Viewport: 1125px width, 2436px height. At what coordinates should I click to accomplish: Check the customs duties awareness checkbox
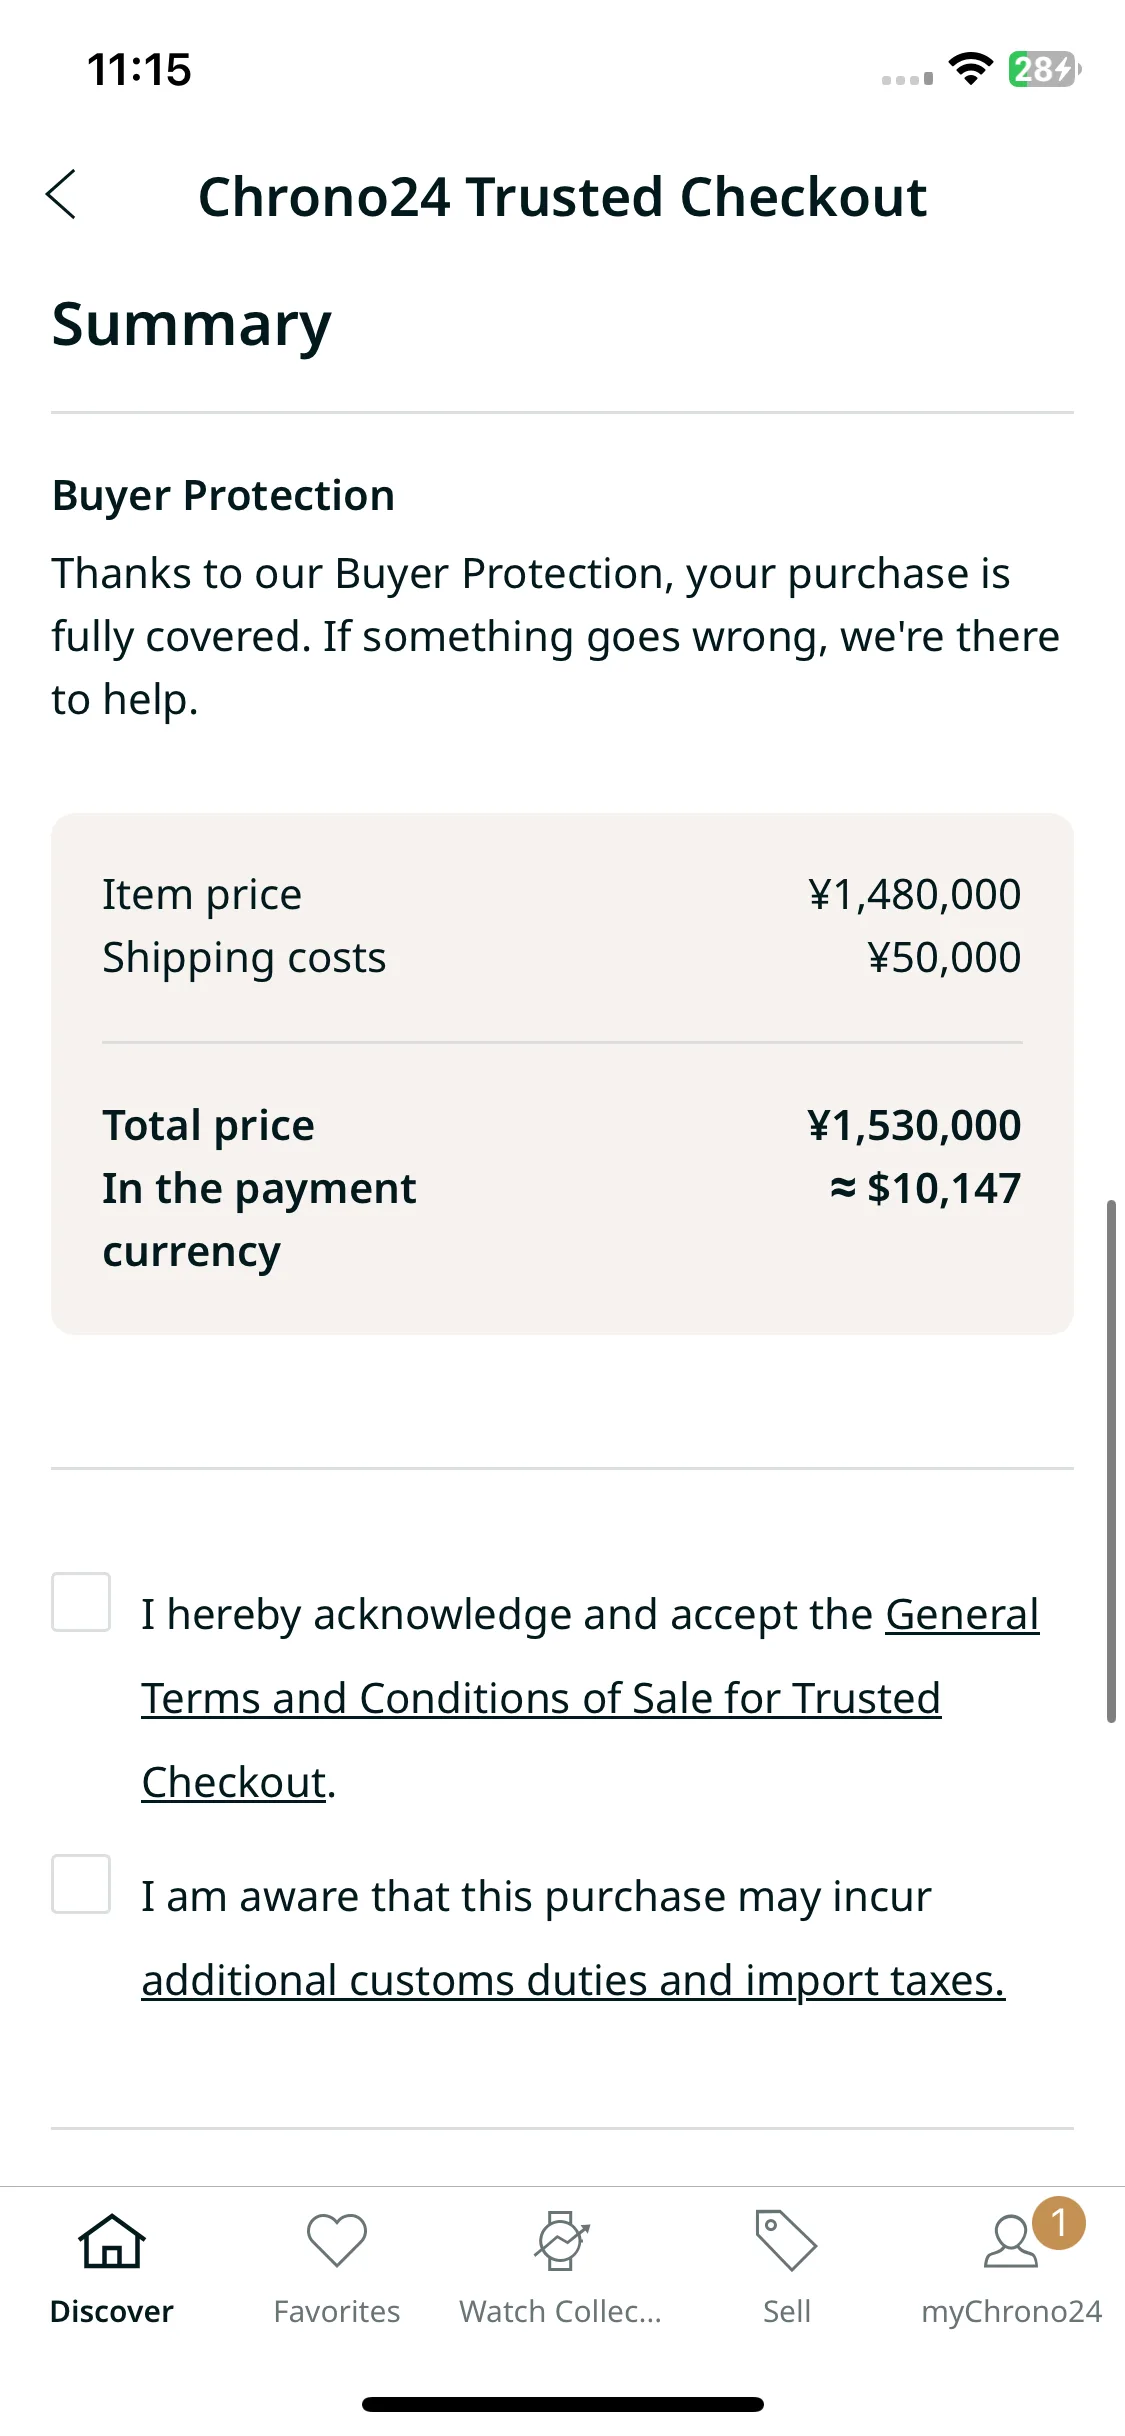pos(81,1884)
